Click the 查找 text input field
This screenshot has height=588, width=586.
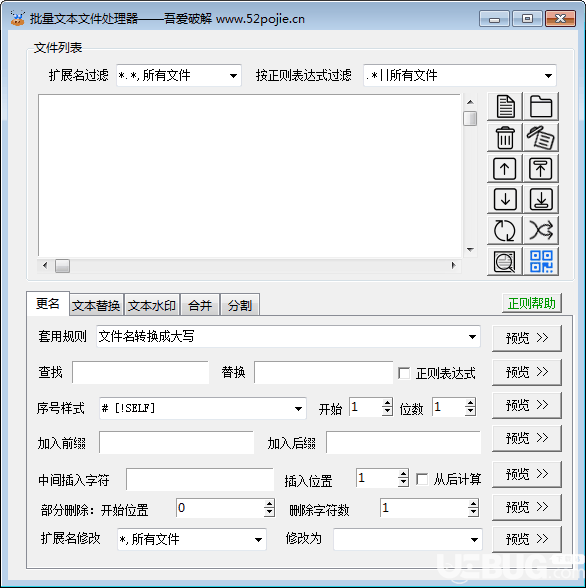click(140, 372)
